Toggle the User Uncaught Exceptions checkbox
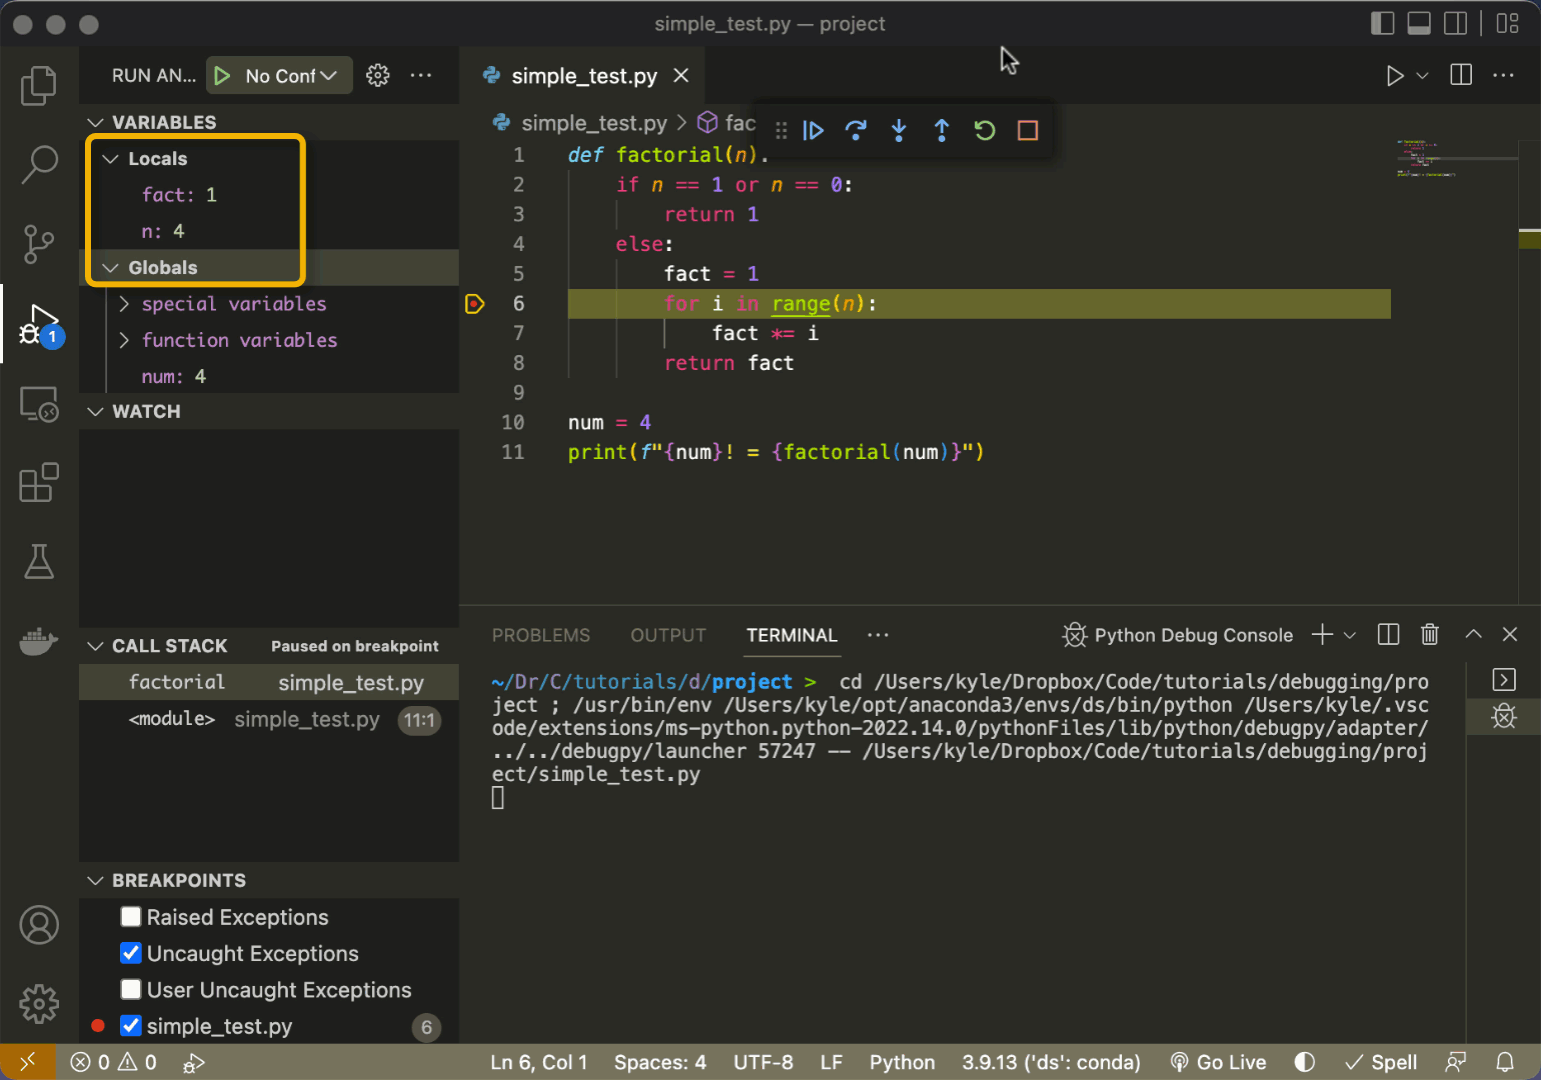The height and width of the screenshot is (1080, 1541). point(131,989)
